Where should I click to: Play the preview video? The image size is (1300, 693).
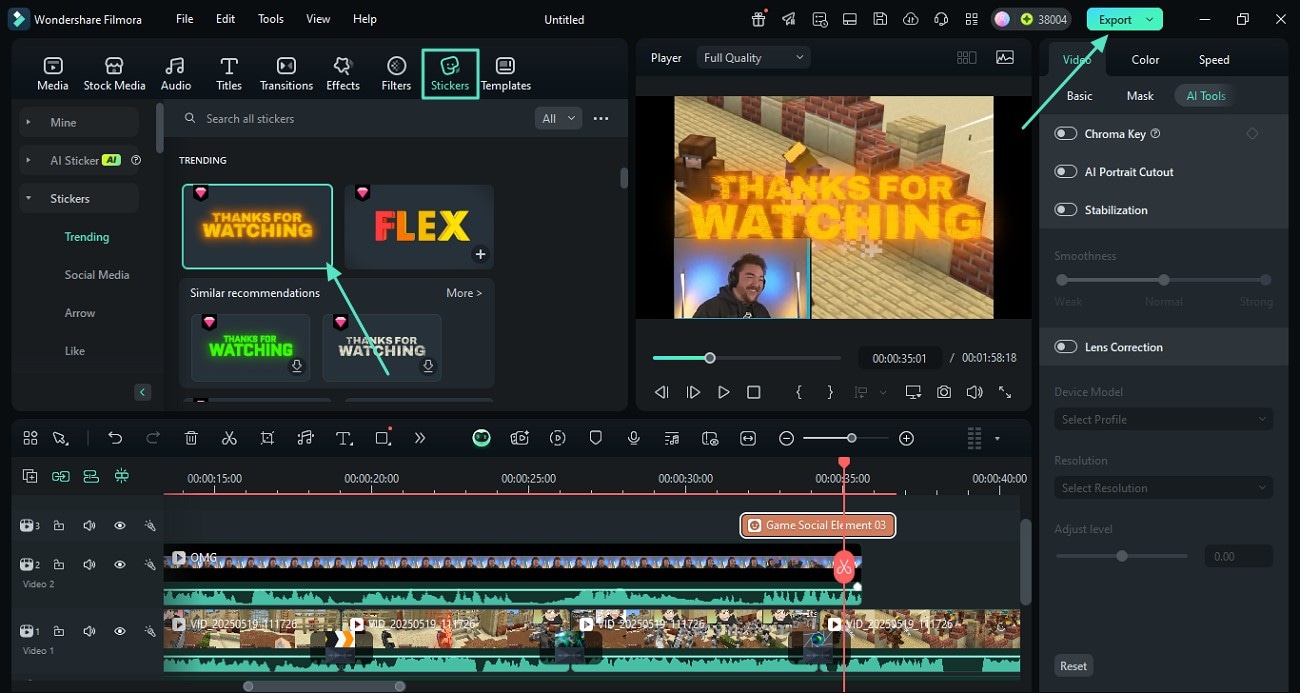pyautogui.click(x=723, y=393)
